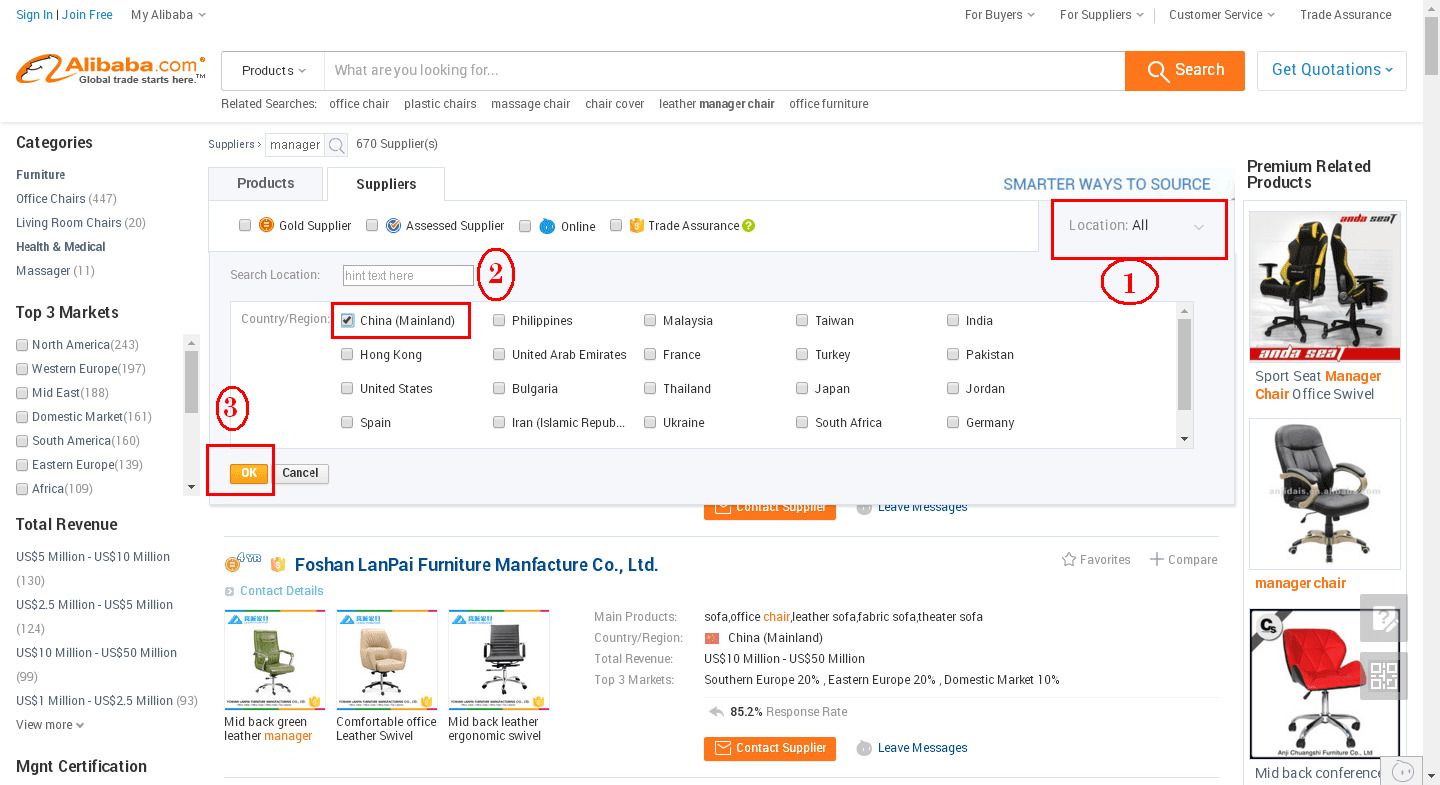The height and width of the screenshot is (785, 1440).
Task: Toggle the Gold Supplier checkbox
Action: coord(245,226)
